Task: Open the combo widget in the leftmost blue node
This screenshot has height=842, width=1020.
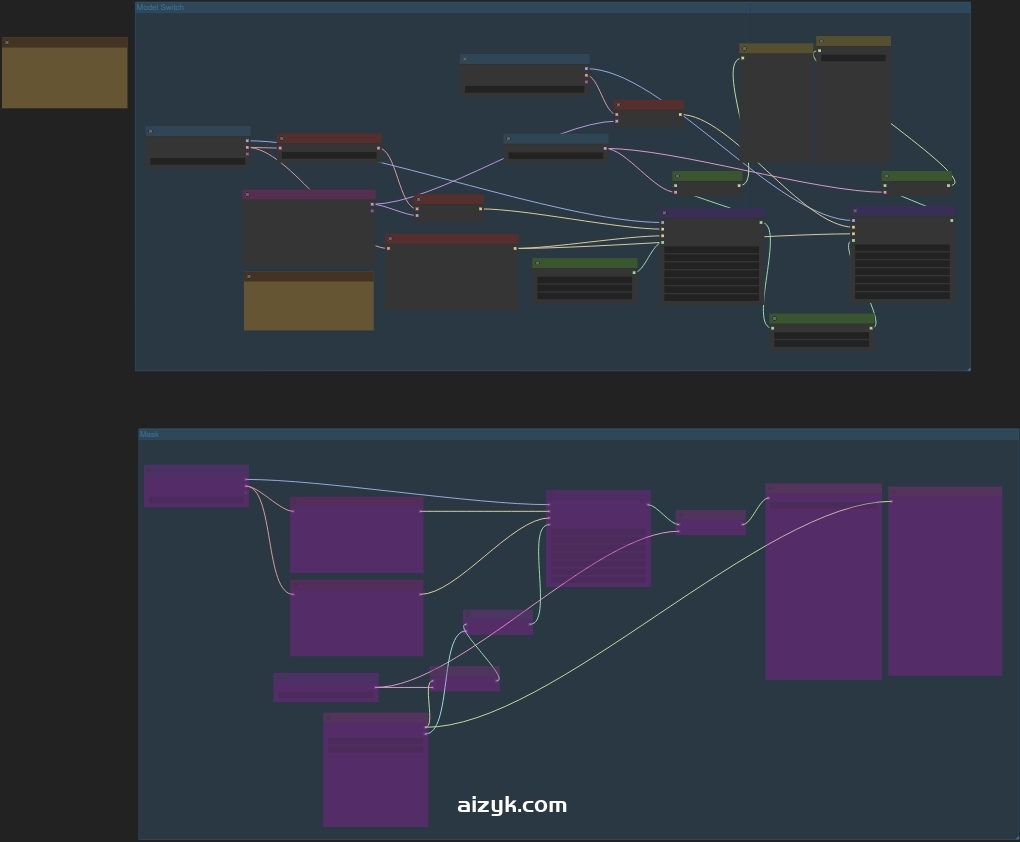Action: pos(197,160)
